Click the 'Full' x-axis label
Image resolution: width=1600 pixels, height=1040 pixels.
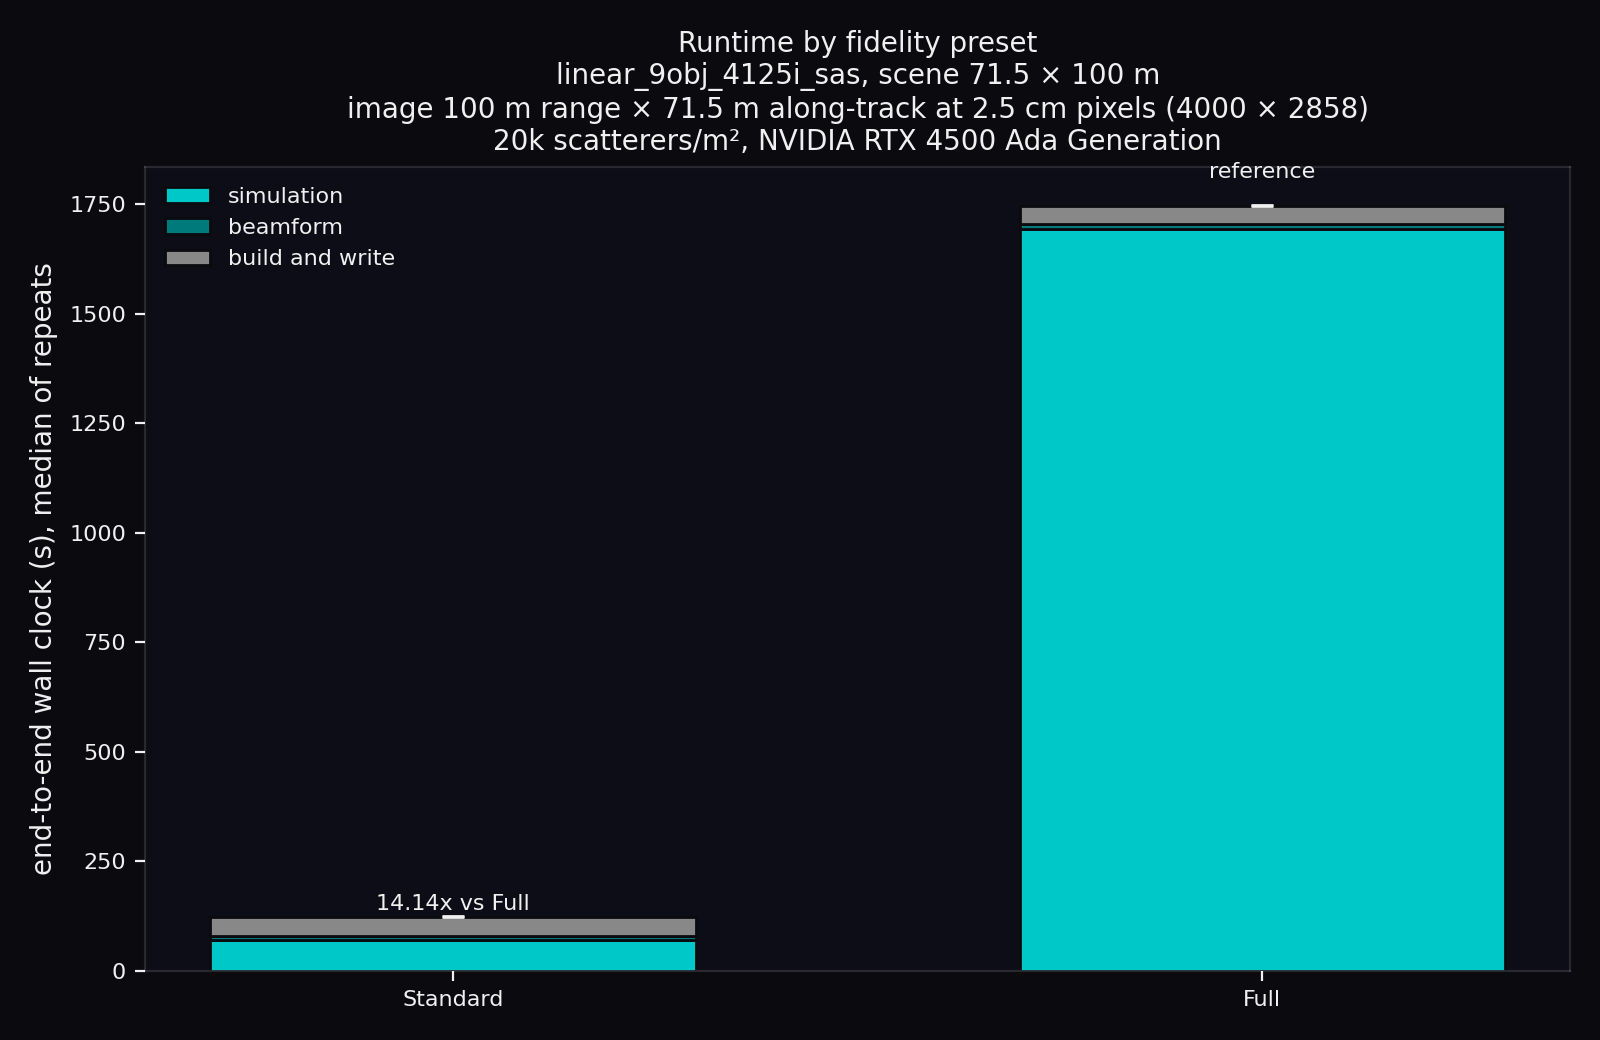1262,999
